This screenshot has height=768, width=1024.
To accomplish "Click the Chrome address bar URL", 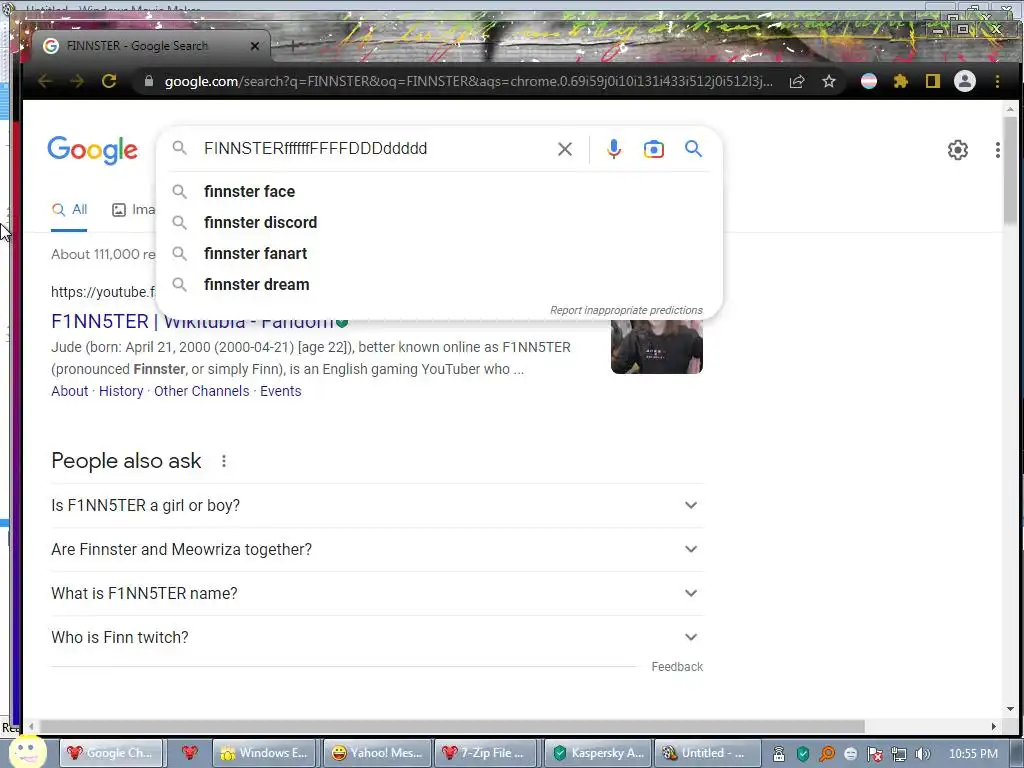I will (x=468, y=81).
